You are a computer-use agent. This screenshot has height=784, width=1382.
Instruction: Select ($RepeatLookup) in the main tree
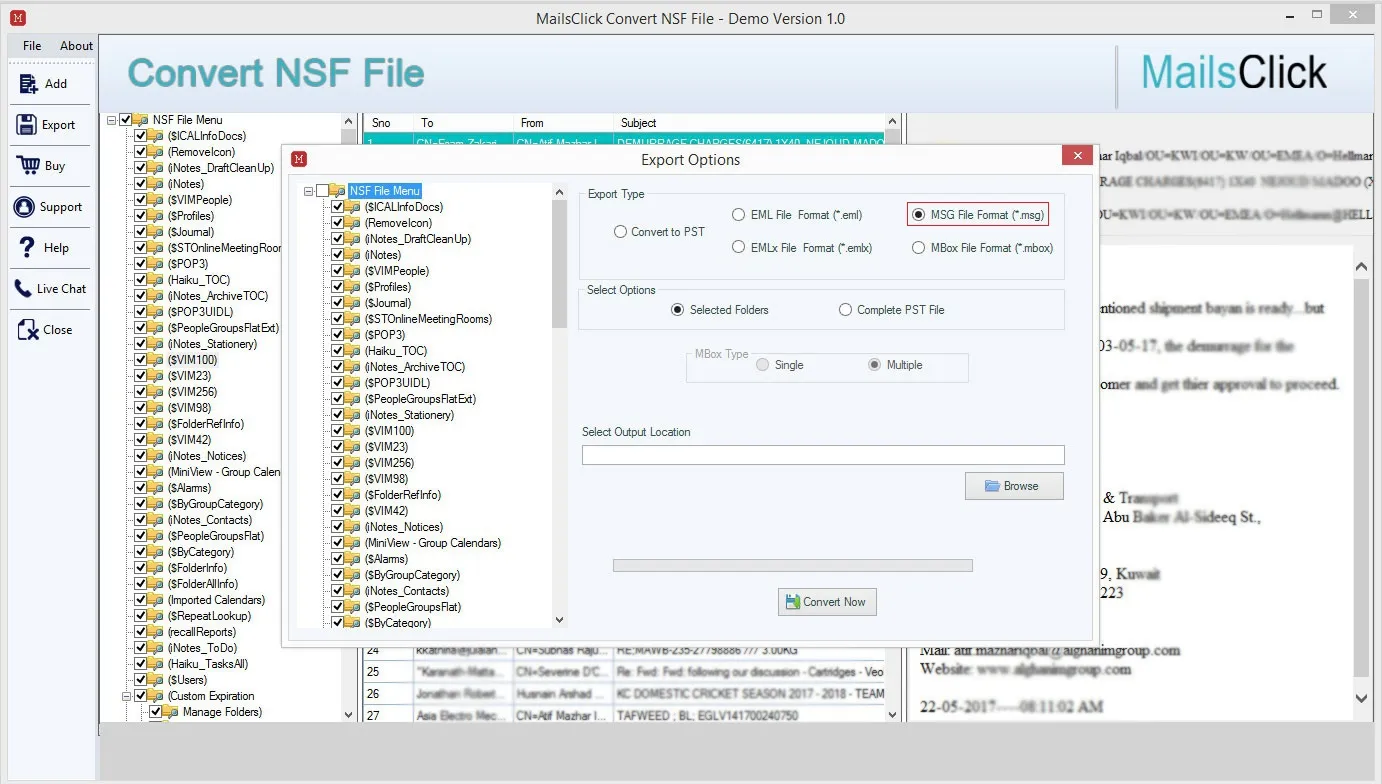(209, 616)
